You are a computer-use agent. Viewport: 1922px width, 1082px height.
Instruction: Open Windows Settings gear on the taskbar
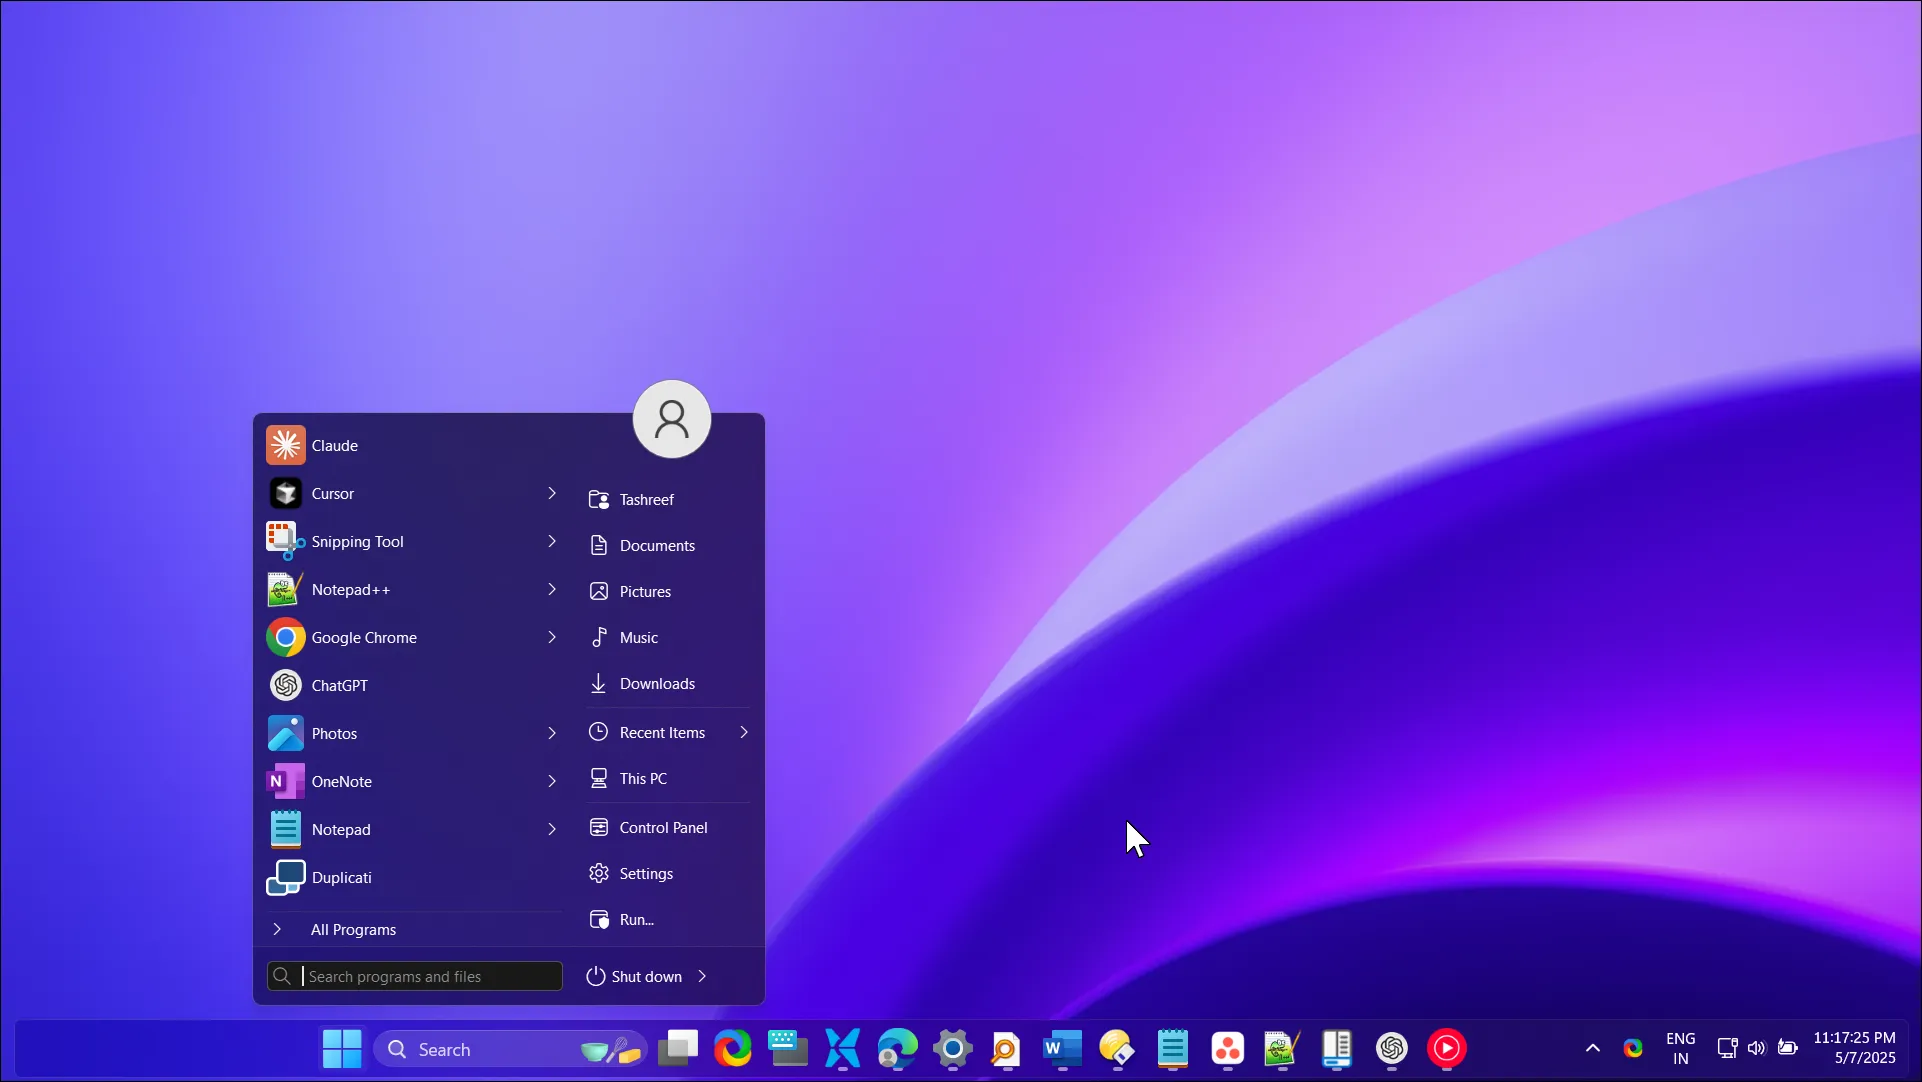coord(952,1048)
